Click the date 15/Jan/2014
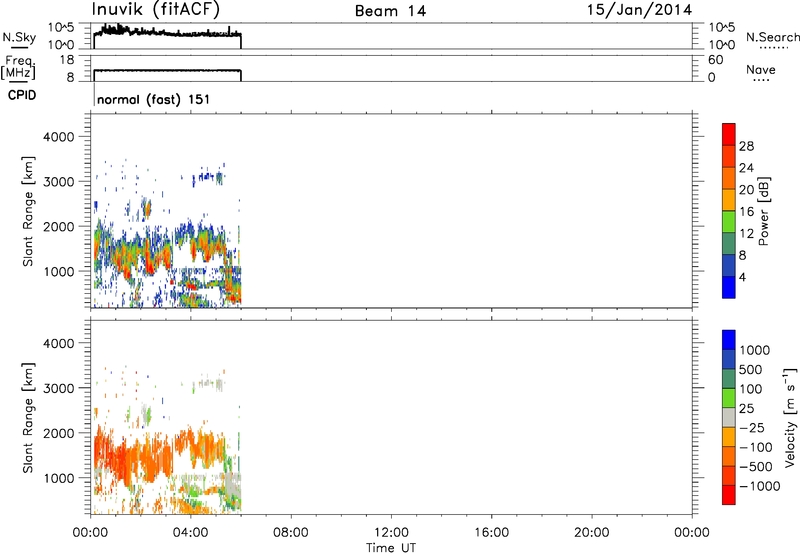Screen dimensions: 800x554 click(x=639, y=10)
